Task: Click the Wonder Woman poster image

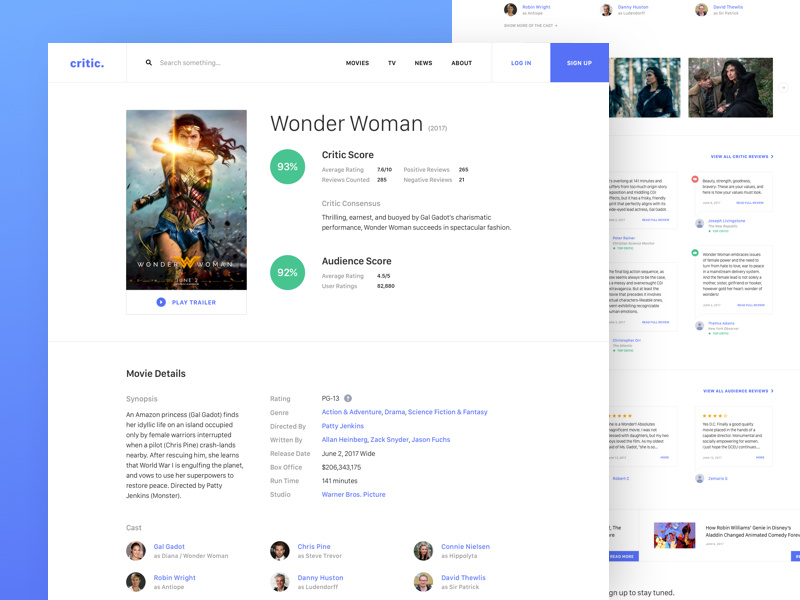Action: [x=186, y=200]
